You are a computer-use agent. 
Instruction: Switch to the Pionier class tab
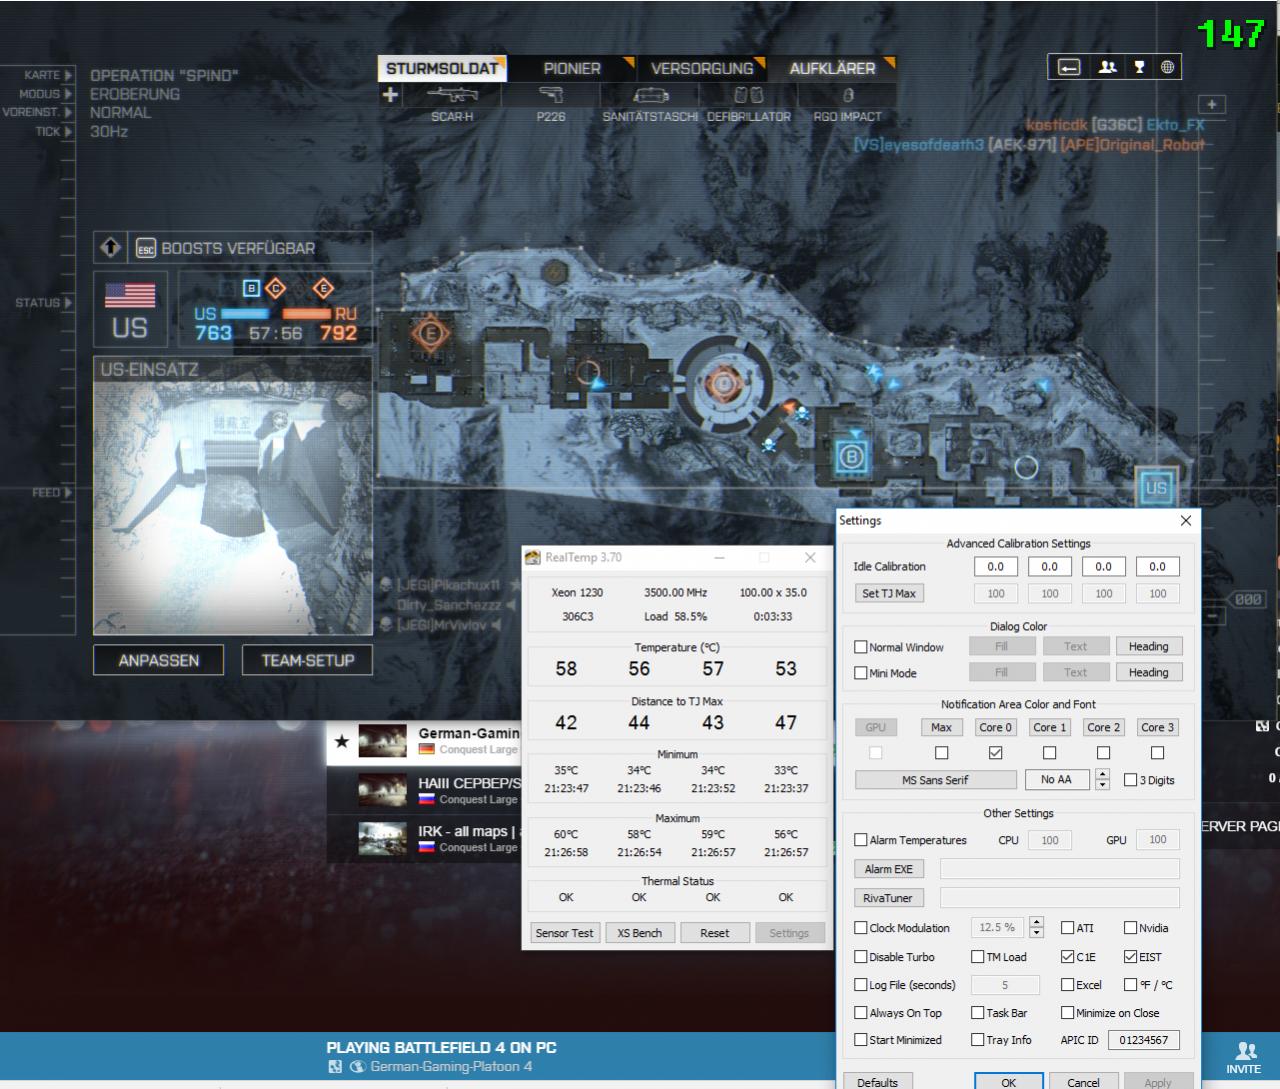pos(572,68)
